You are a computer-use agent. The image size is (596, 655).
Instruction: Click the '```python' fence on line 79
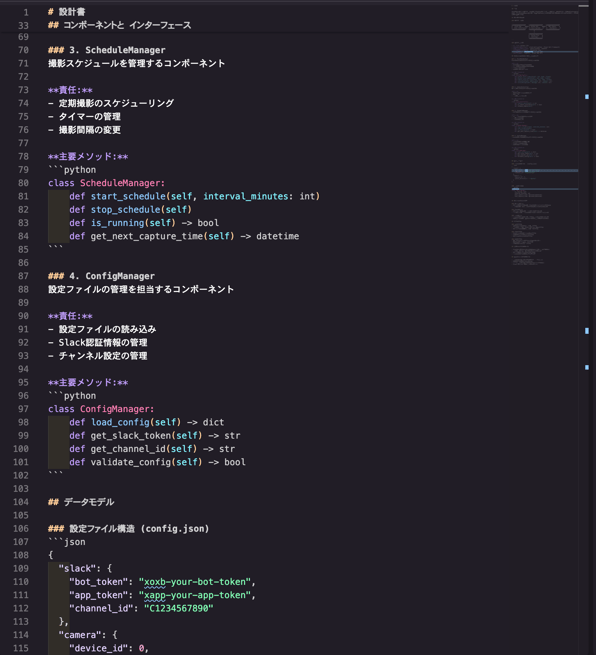72,170
